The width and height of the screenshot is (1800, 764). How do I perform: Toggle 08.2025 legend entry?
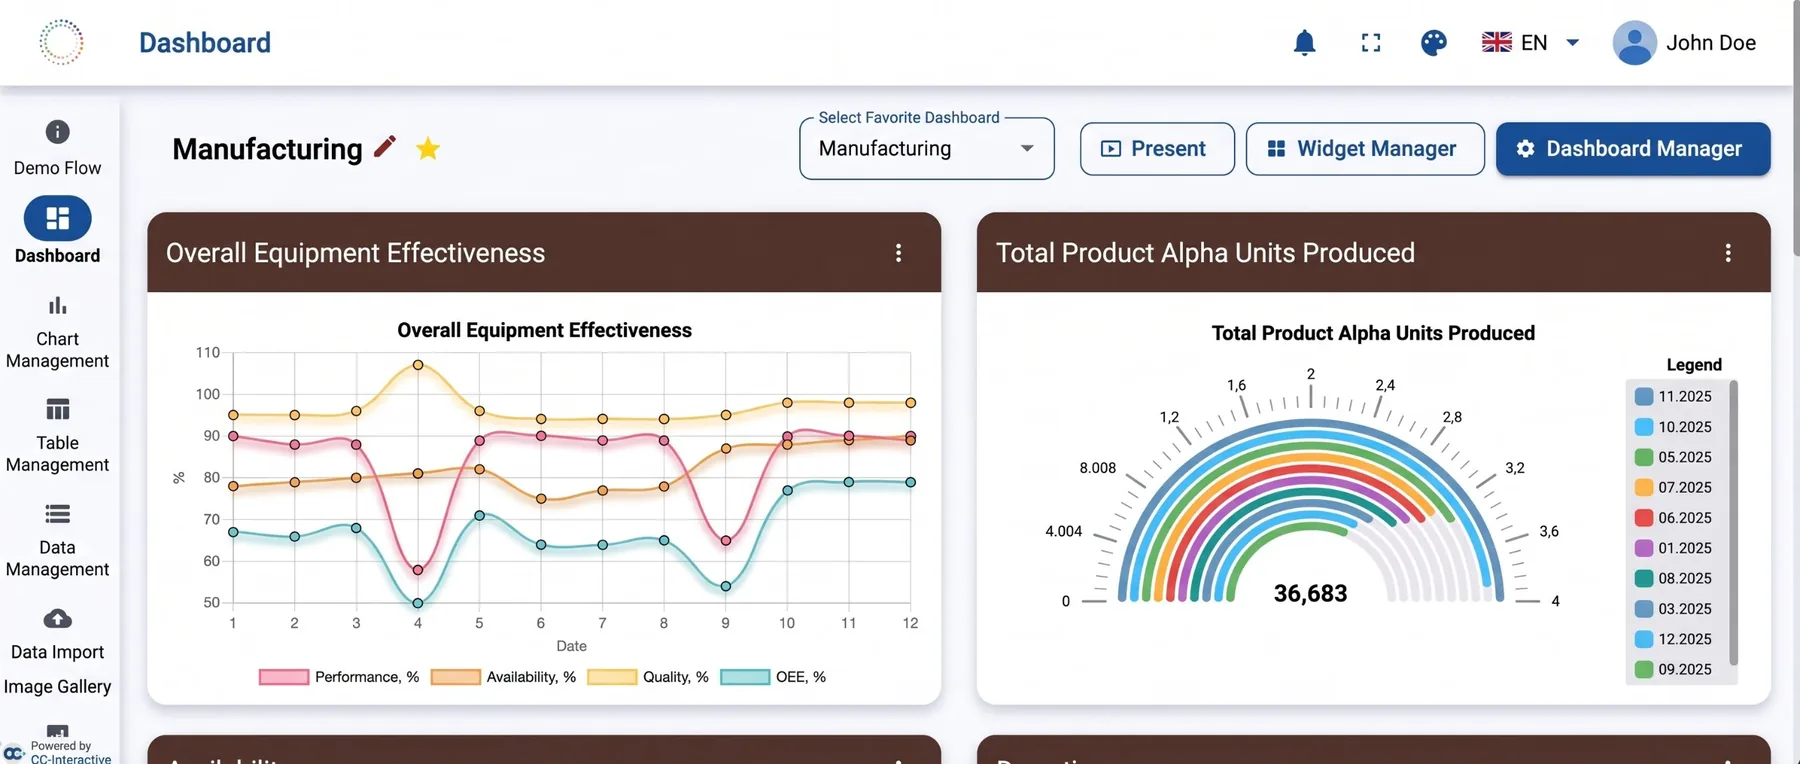pyautogui.click(x=1673, y=578)
